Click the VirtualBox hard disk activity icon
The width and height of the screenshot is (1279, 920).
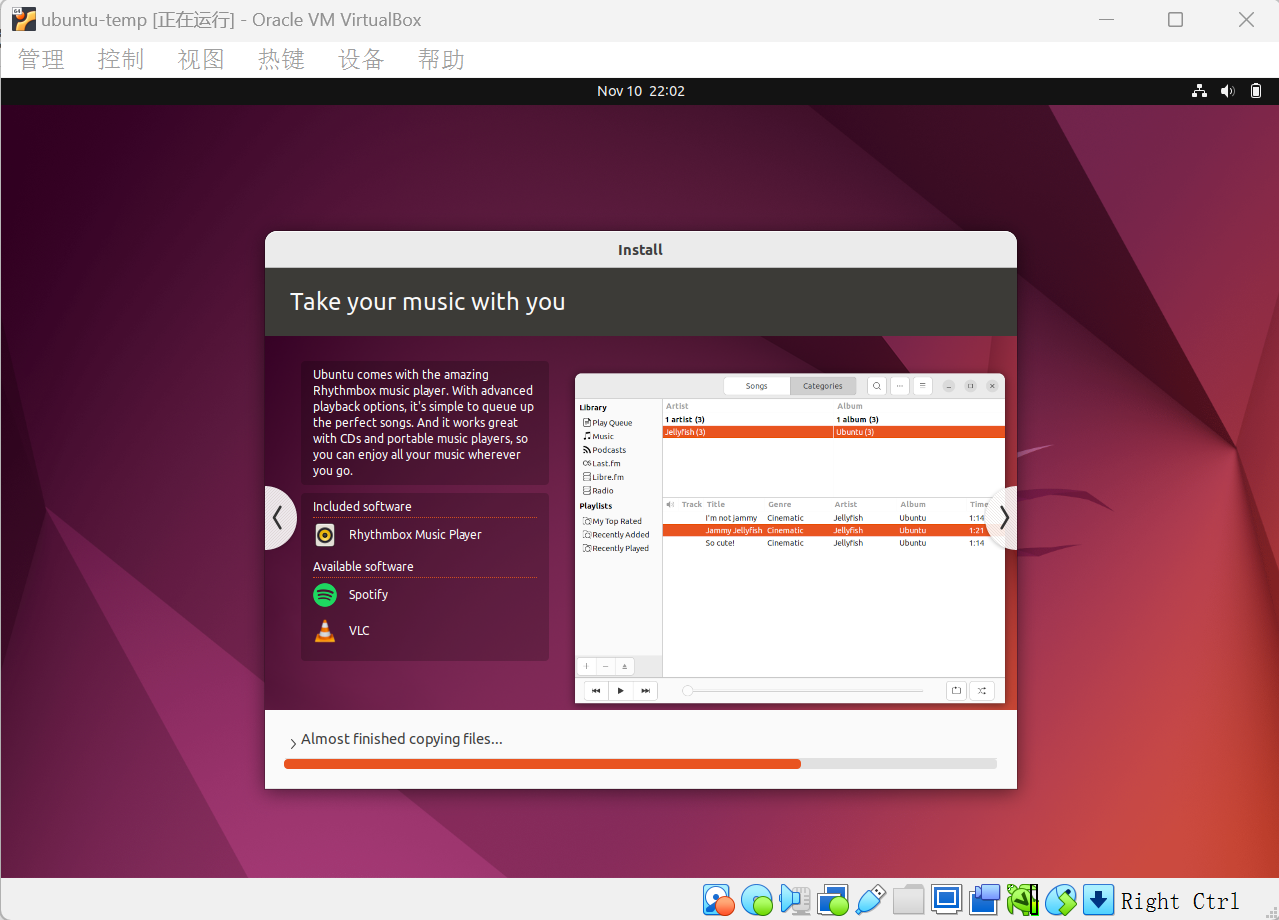pyautogui.click(x=718, y=900)
